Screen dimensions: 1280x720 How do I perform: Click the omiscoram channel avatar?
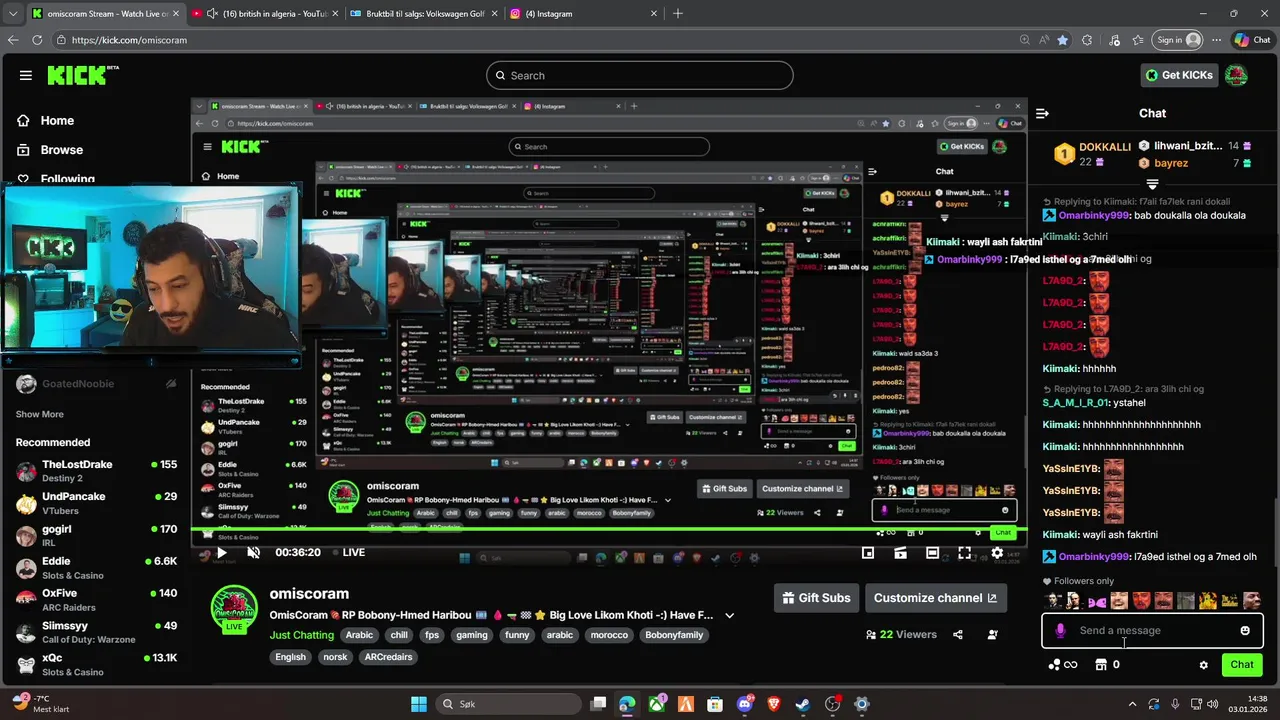[234, 609]
